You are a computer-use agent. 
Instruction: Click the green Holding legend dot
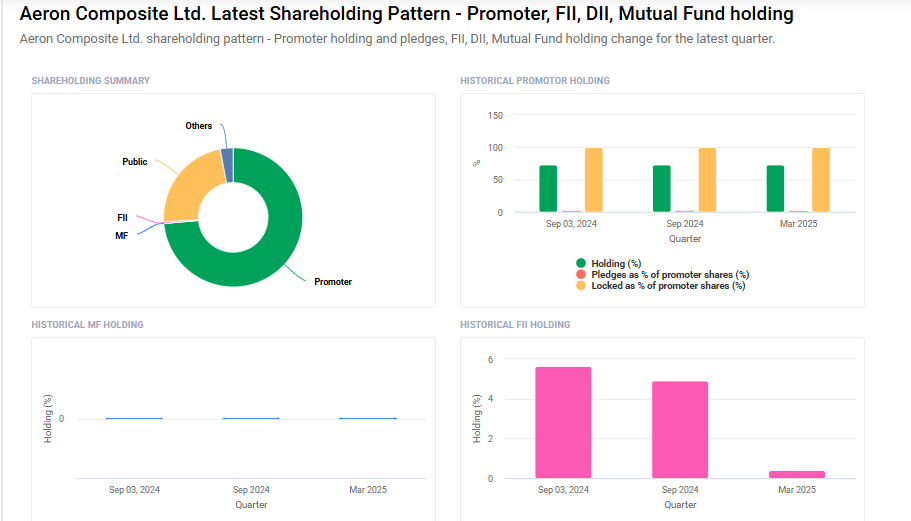pyautogui.click(x=580, y=263)
